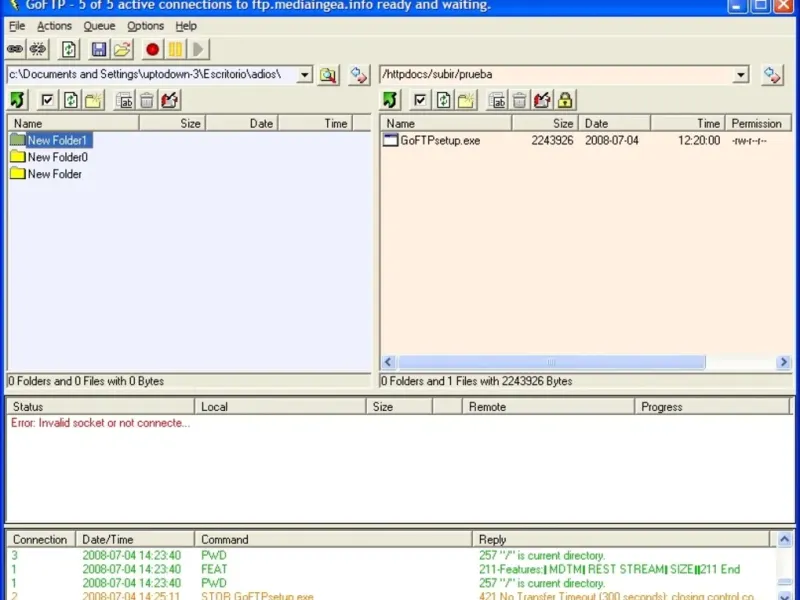Click the yellow Pause queue button
Image resolution: width=800 pixels, height=600 pixels.
click(x=175, y=48)
